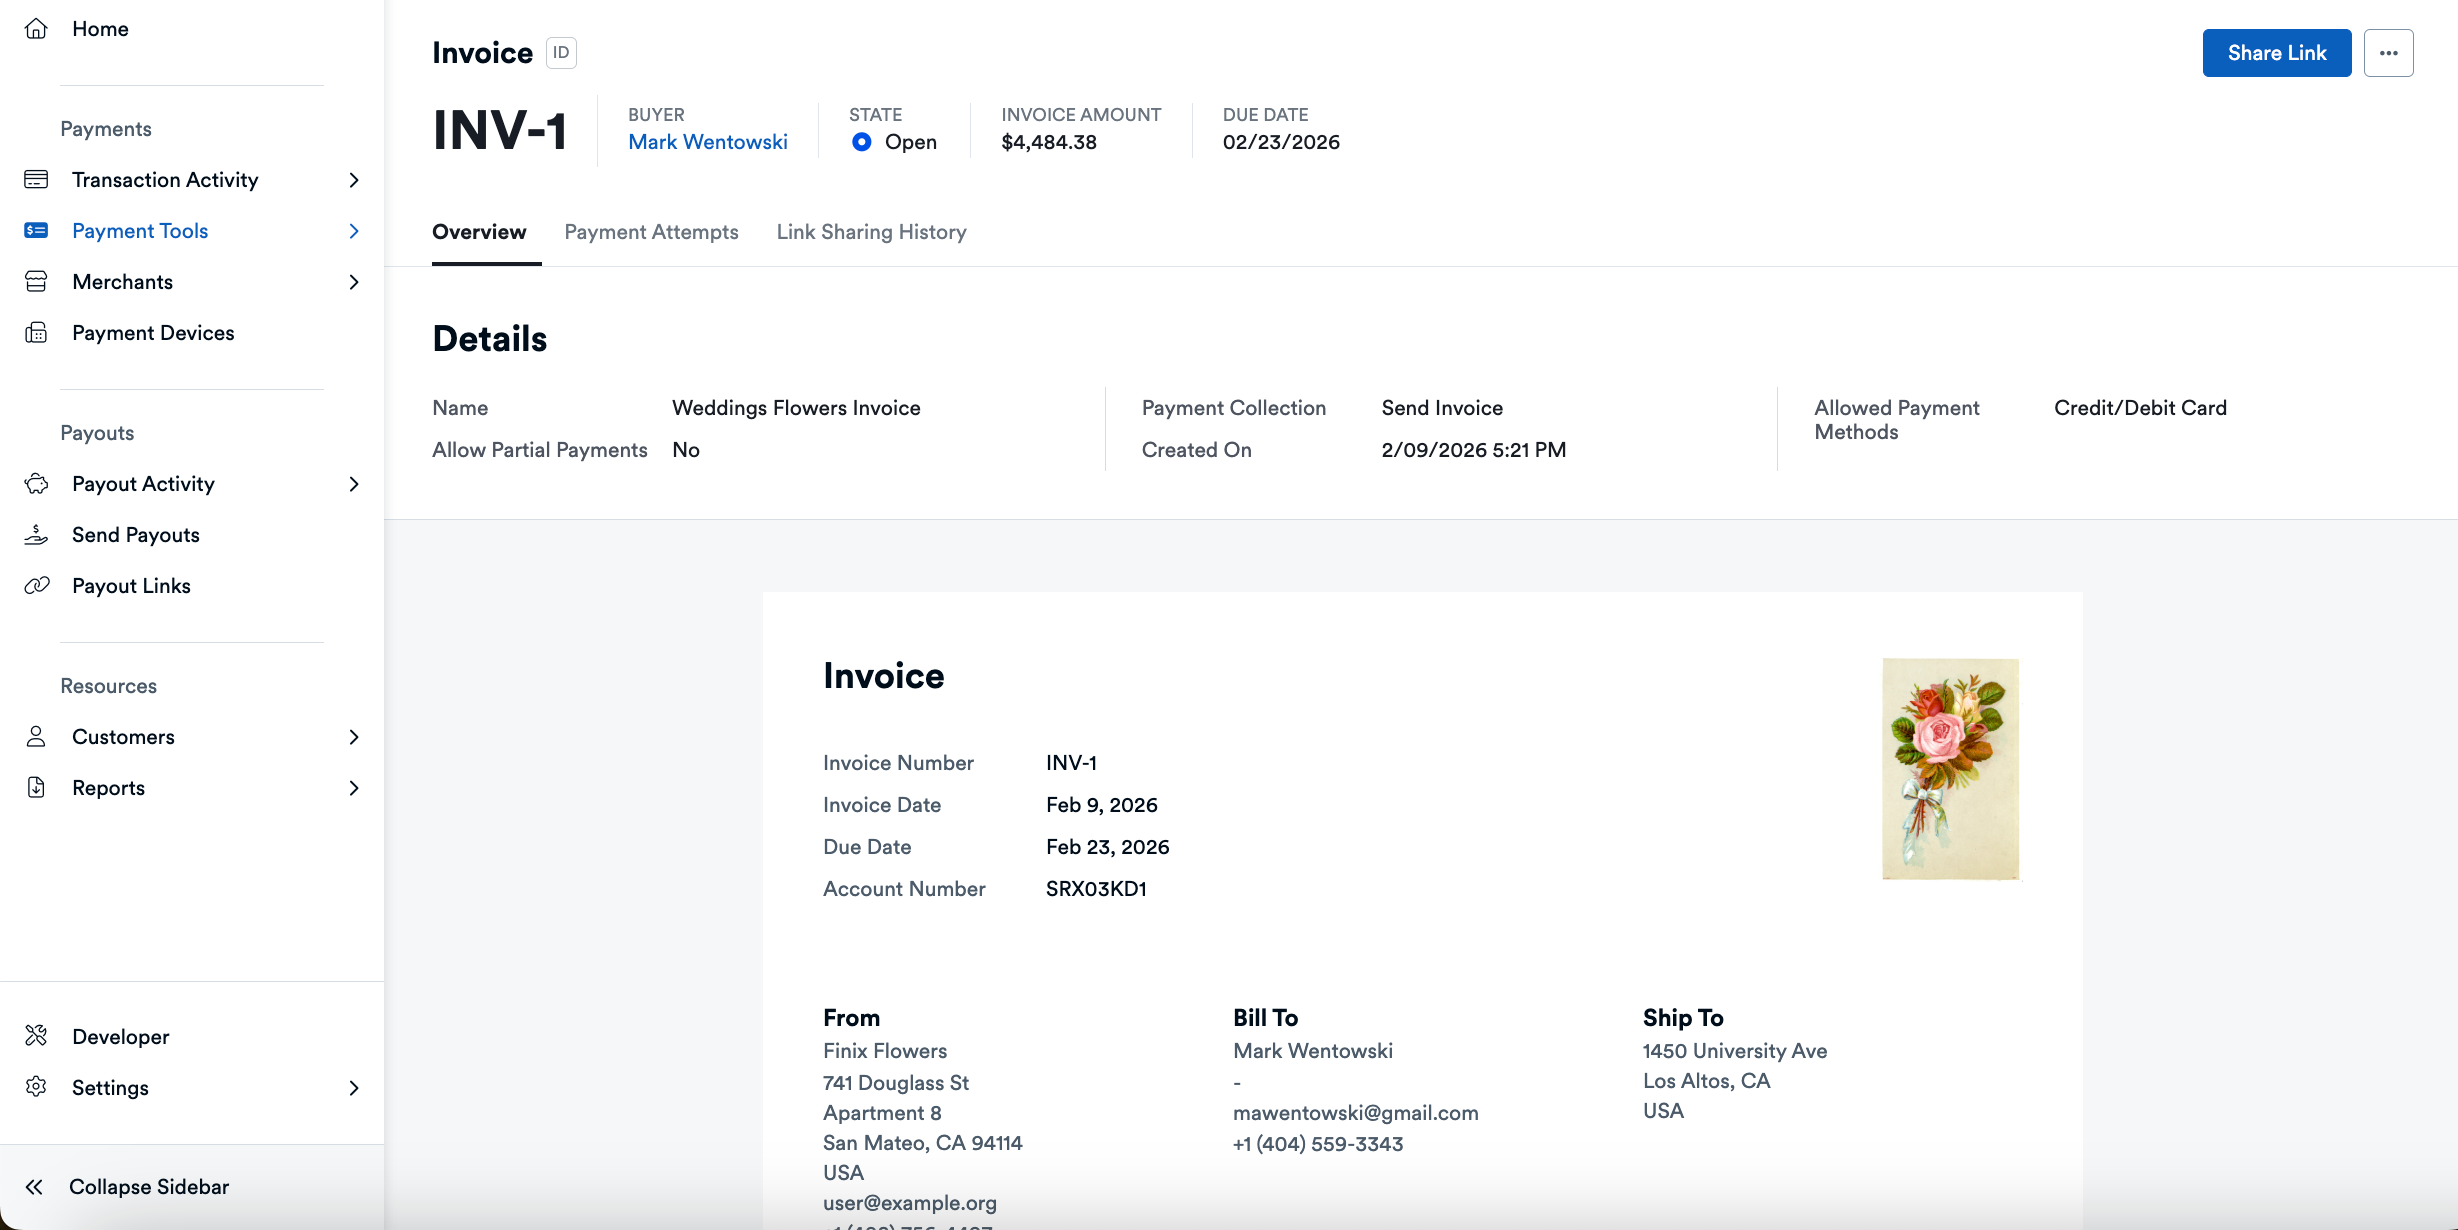Open buyer Mark Wentowski's profile
This screenshot has width=2458, height=1230.
[x=707, y=142]
